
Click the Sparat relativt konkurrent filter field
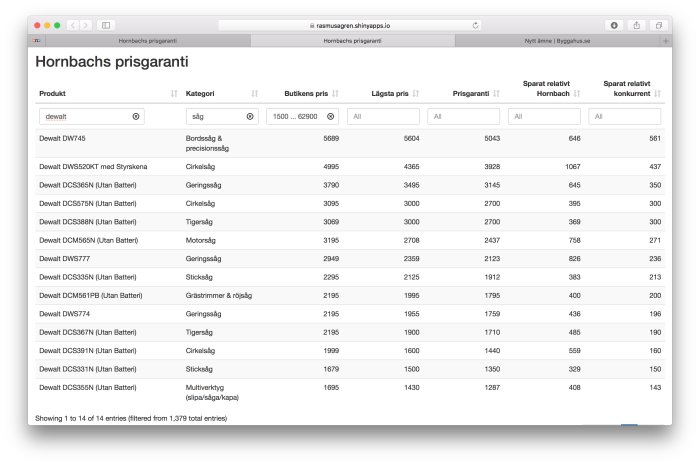tap(625, 116)
